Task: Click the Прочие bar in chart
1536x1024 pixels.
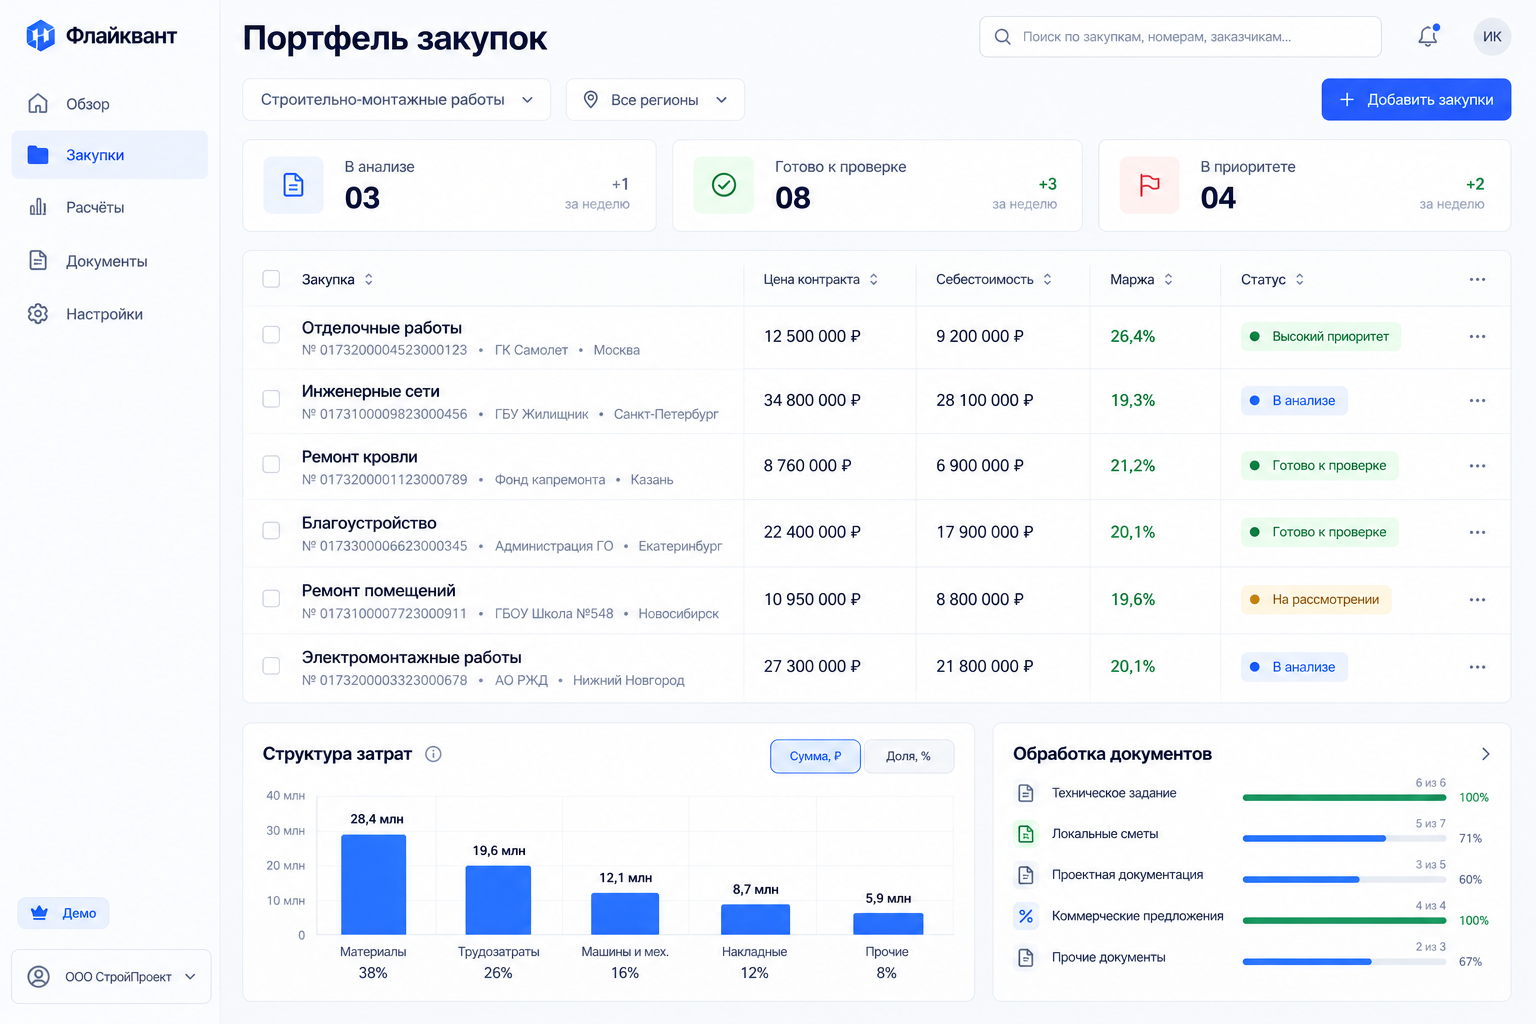Action: 888,924
